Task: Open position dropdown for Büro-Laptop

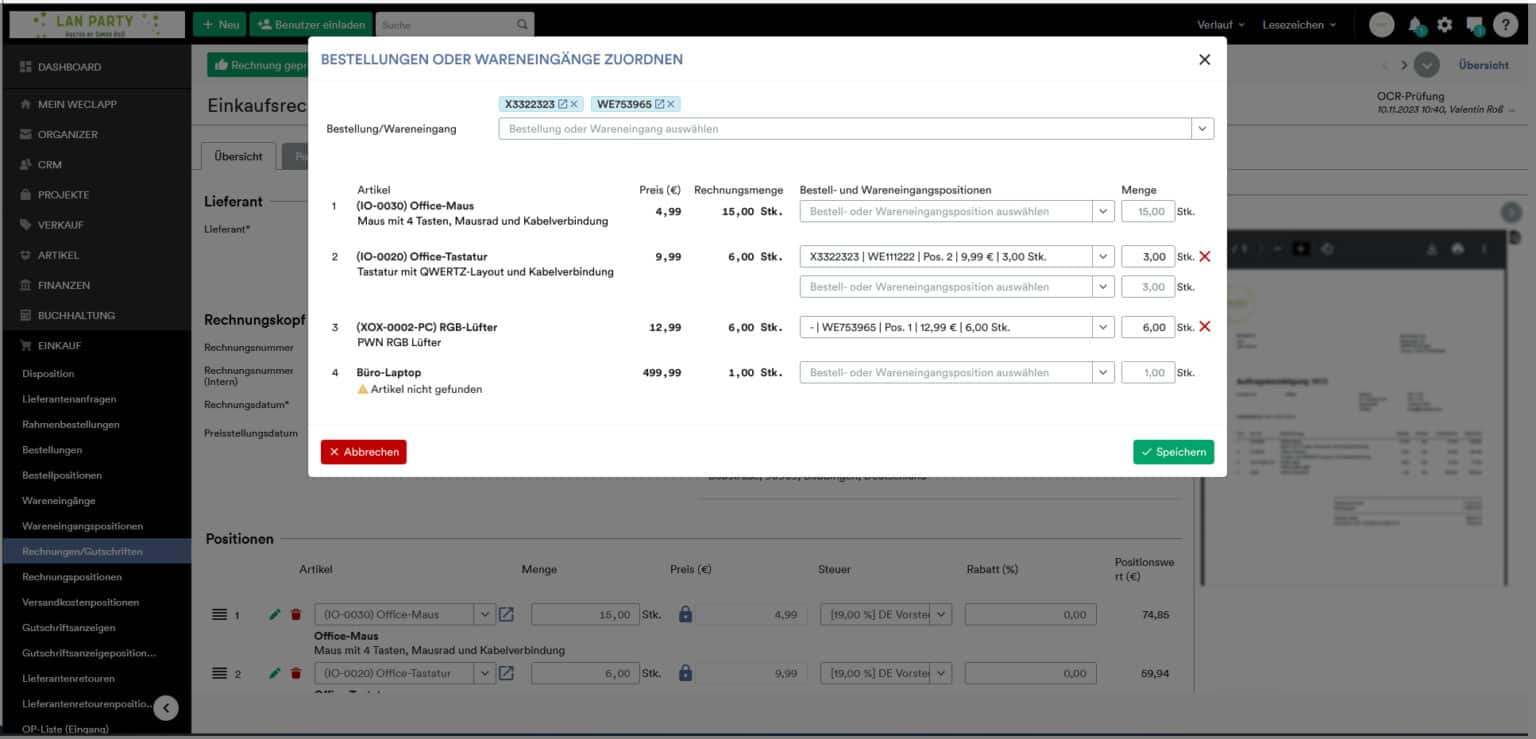Action: click(x=1103, y=373)
